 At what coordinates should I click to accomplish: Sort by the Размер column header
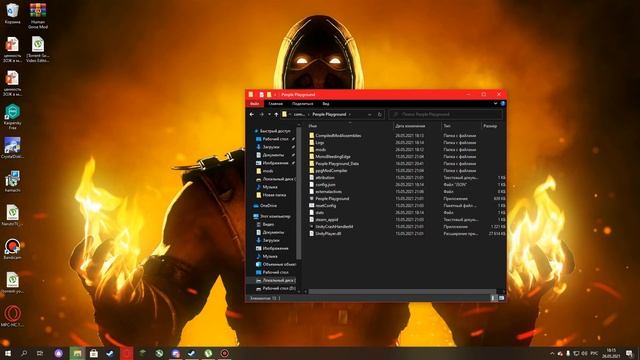coord(490,126)
